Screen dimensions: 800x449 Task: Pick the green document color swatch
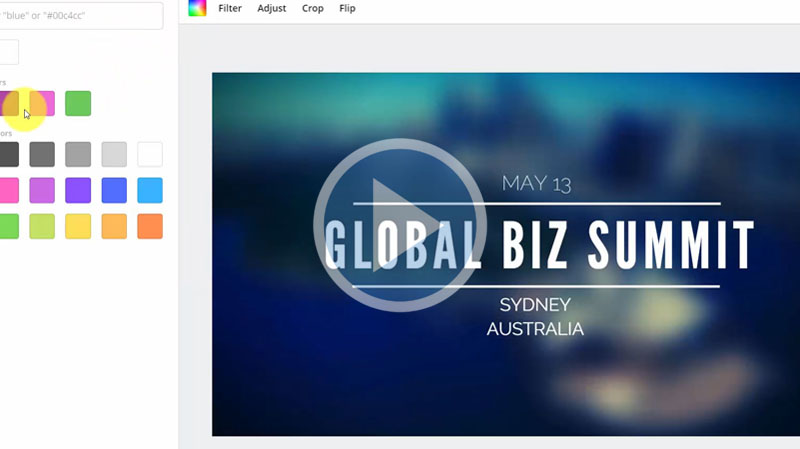point(78,103)
